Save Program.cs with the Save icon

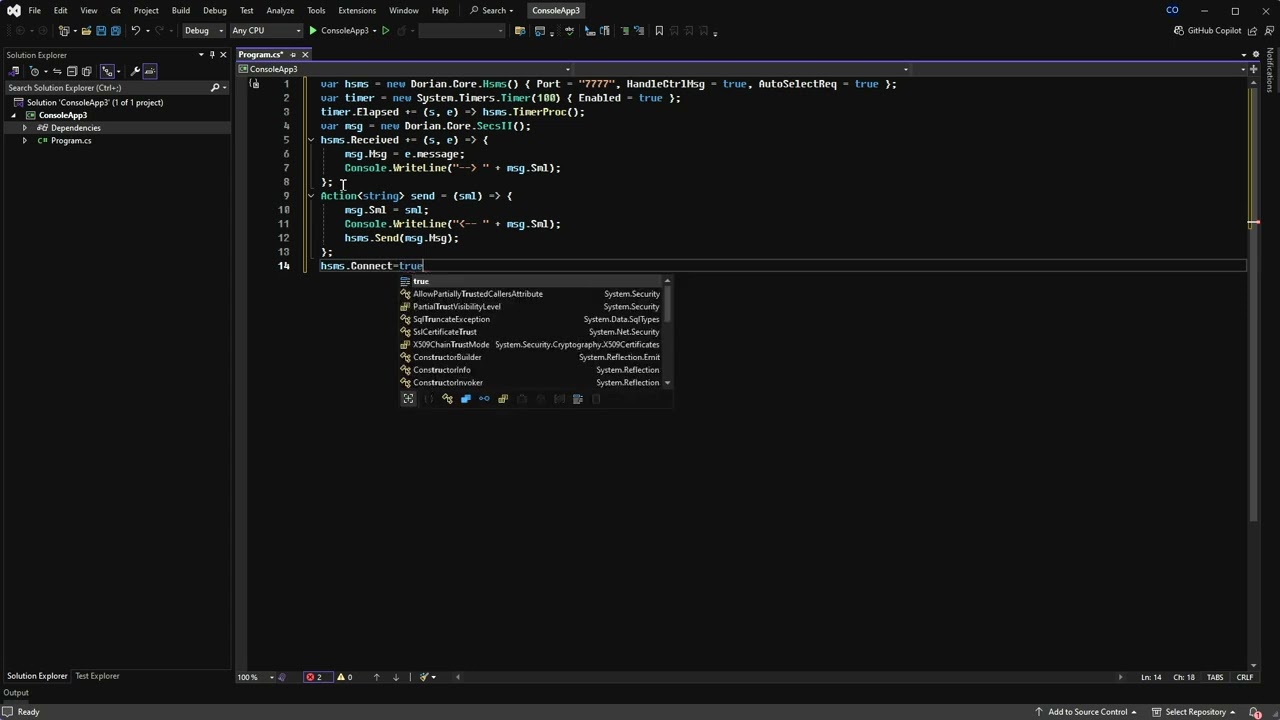(101, 31)
